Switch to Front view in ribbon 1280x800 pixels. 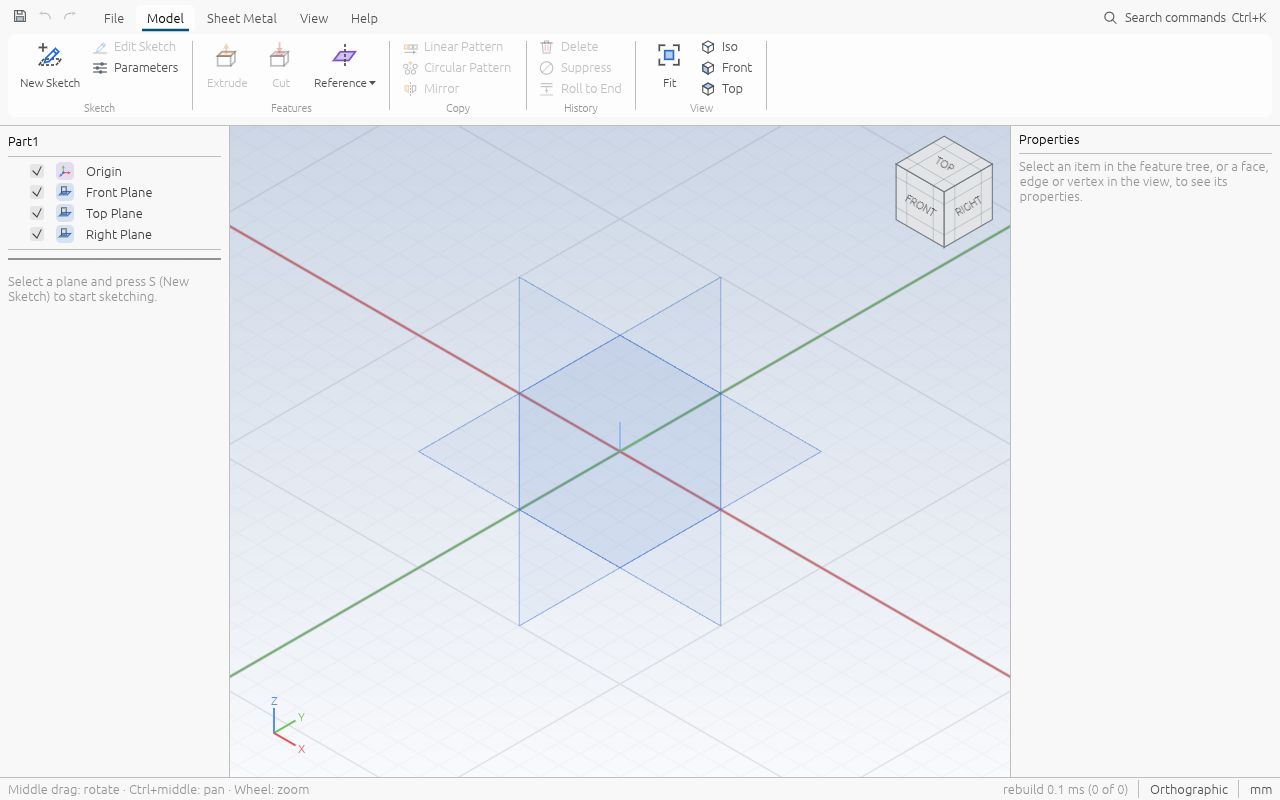[x=727, y=68]
